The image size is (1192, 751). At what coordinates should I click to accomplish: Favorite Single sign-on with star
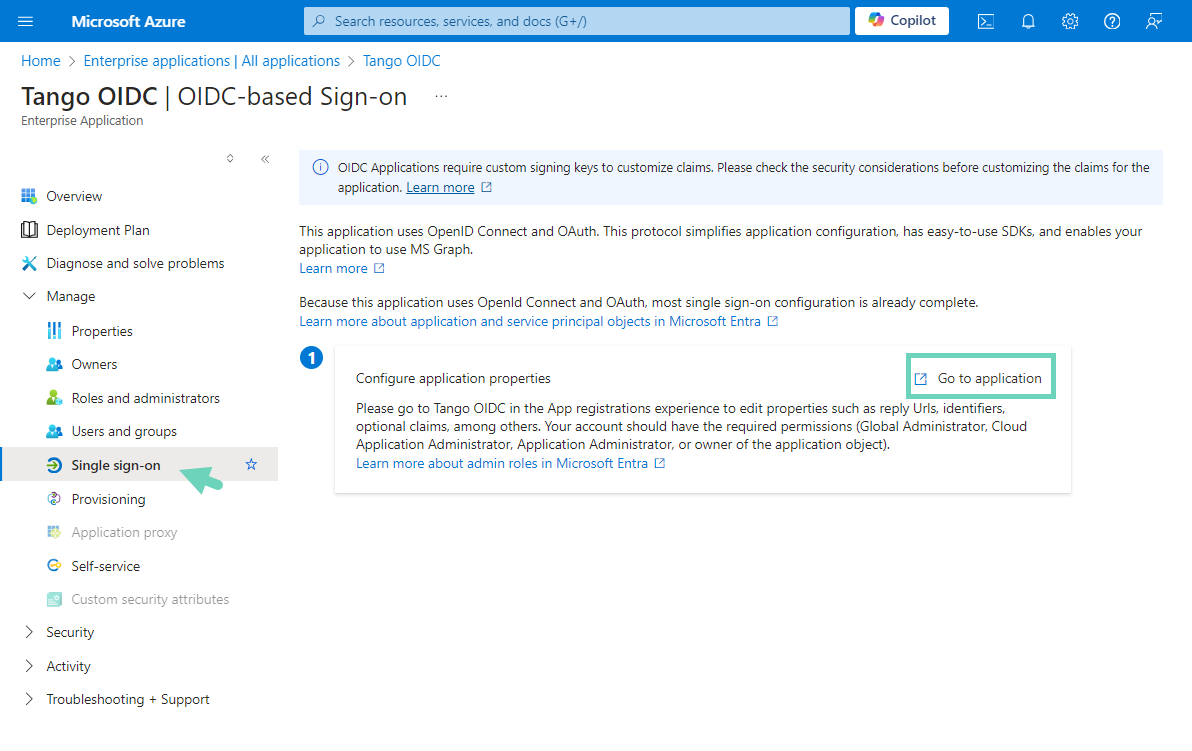tap(251, 464)
